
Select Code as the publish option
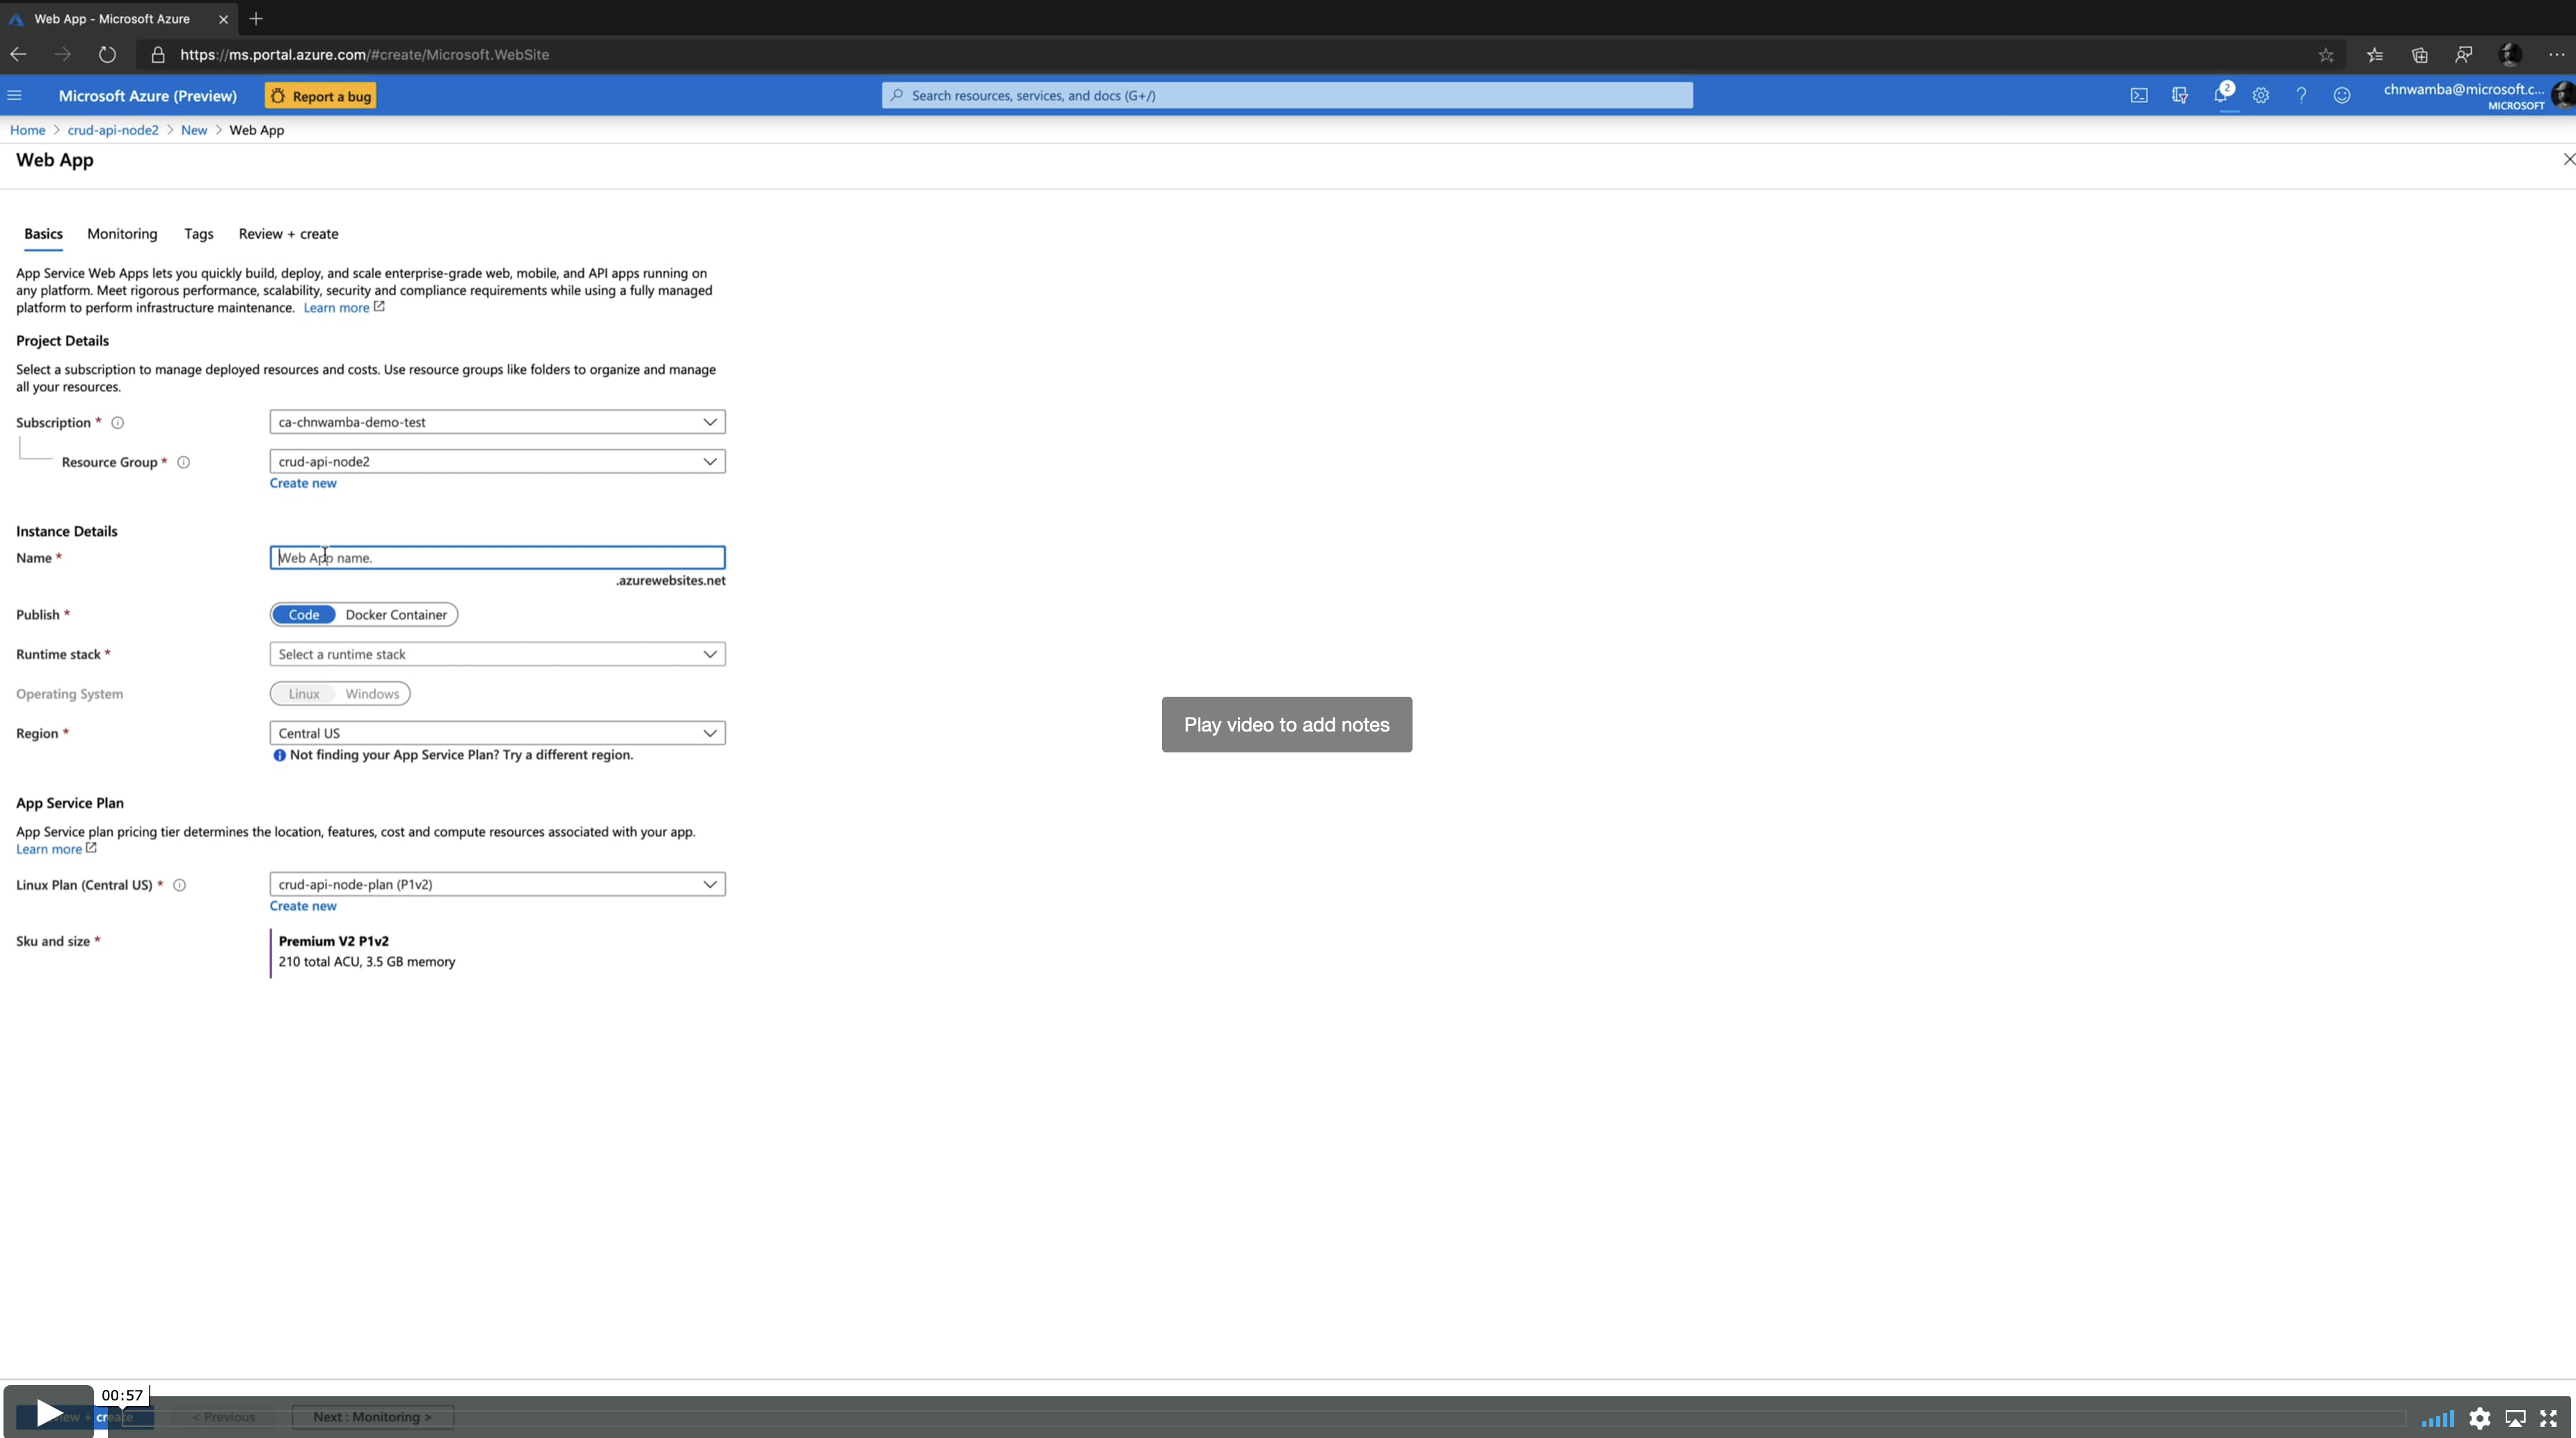tap(303, 614)
